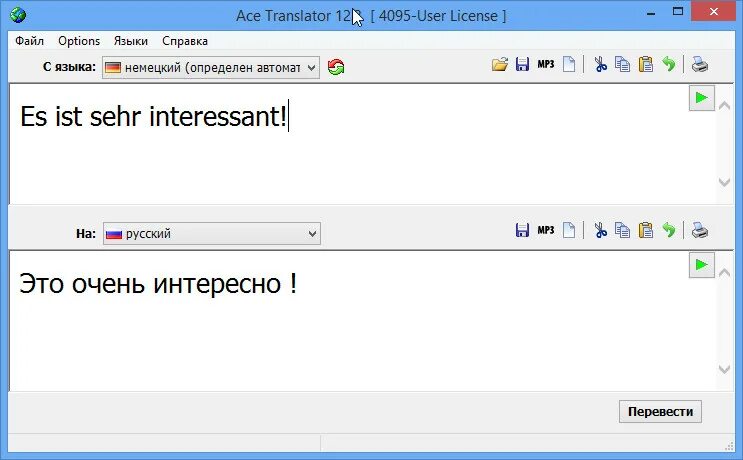743x460 pixels.
Task: Open the Справка menu
Action: [x=185, y=41]
